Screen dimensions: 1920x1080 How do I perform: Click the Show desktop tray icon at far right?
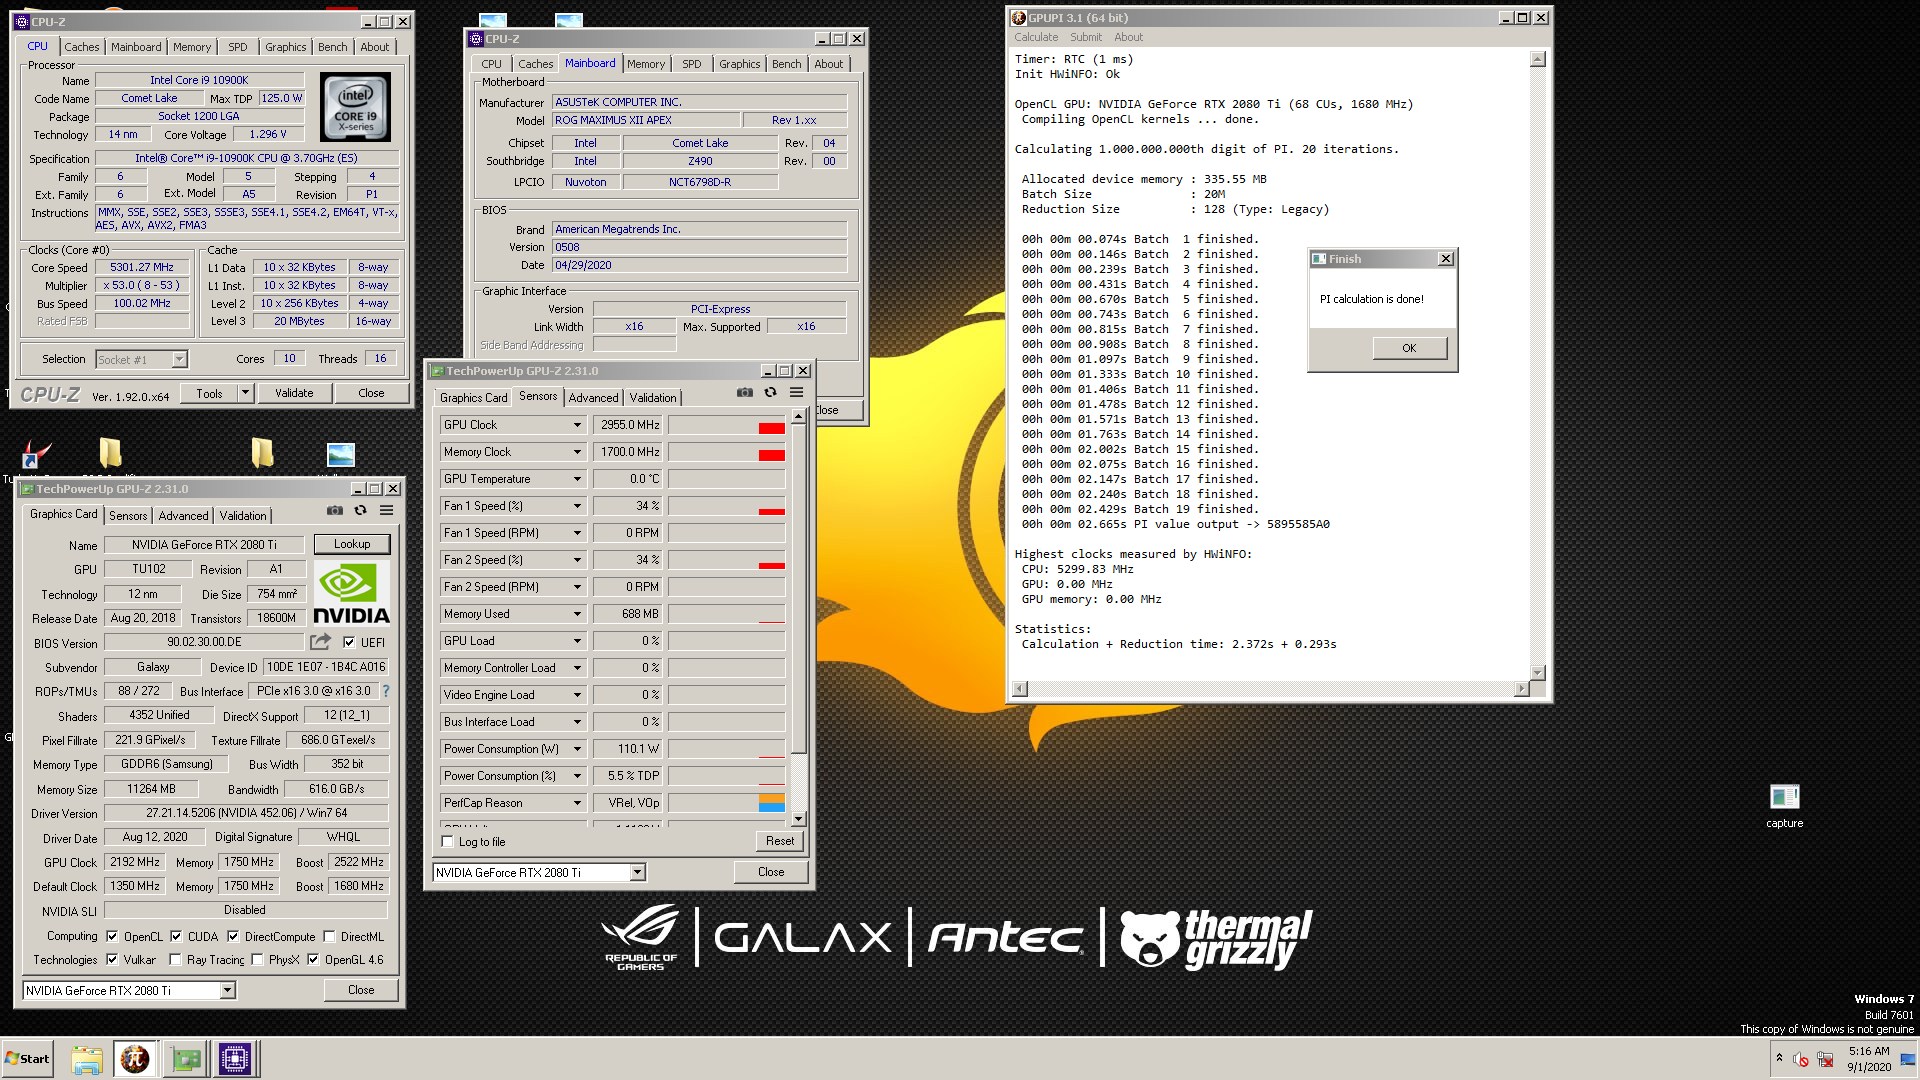[x=1908, y=1059]
